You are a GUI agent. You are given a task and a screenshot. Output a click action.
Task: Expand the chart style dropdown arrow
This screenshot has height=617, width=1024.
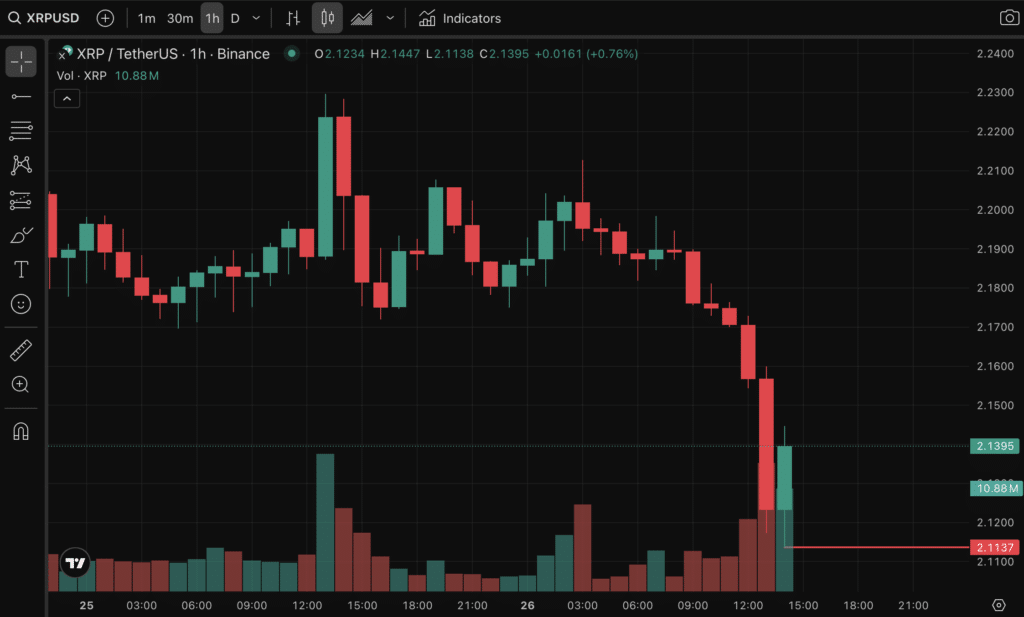[390, 18]
